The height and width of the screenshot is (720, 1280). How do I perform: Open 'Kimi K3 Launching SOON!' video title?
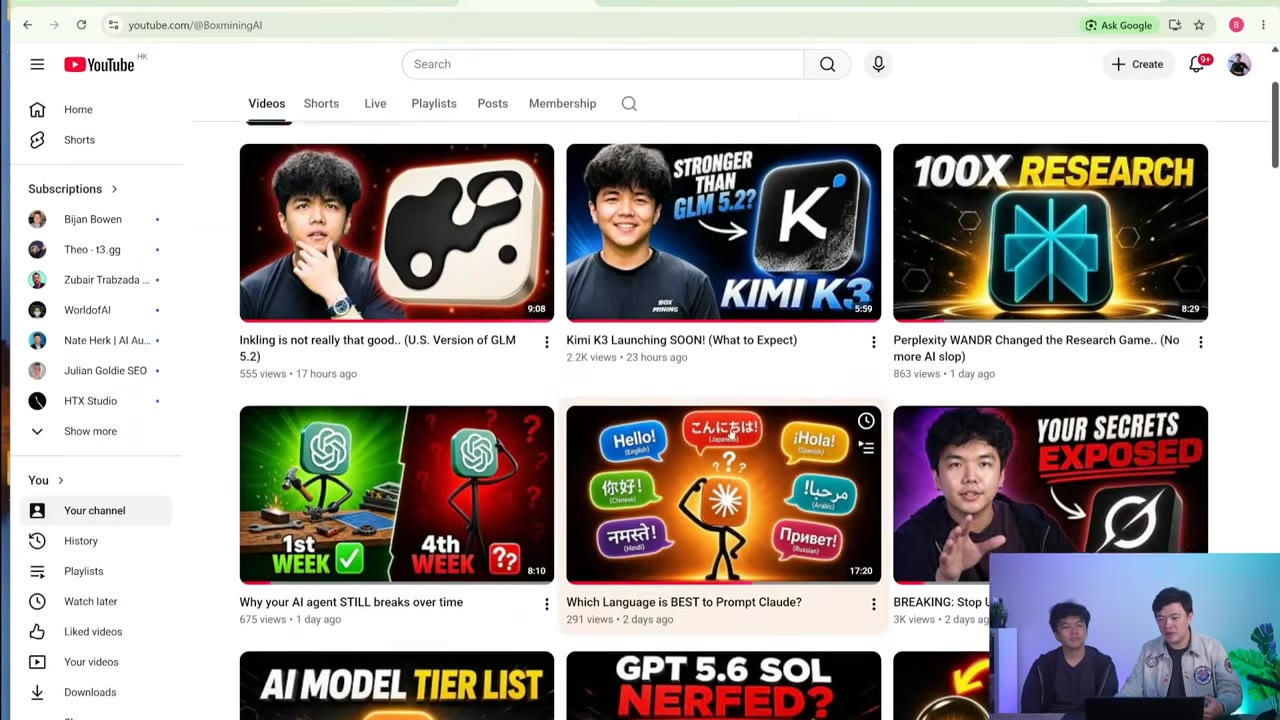[x=682, y=340]
